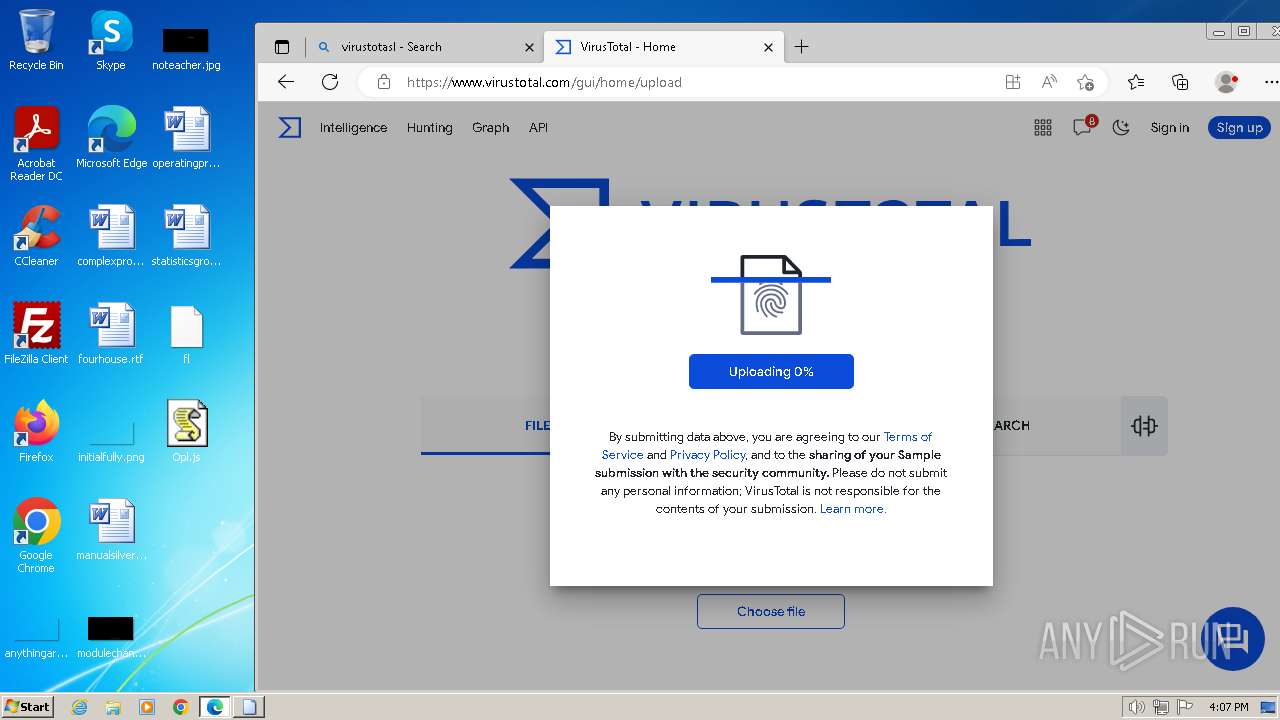Viewport: 1280px width, 720px height.
Task: Click VirusTotal logo in header
Action: click(289, 127)
